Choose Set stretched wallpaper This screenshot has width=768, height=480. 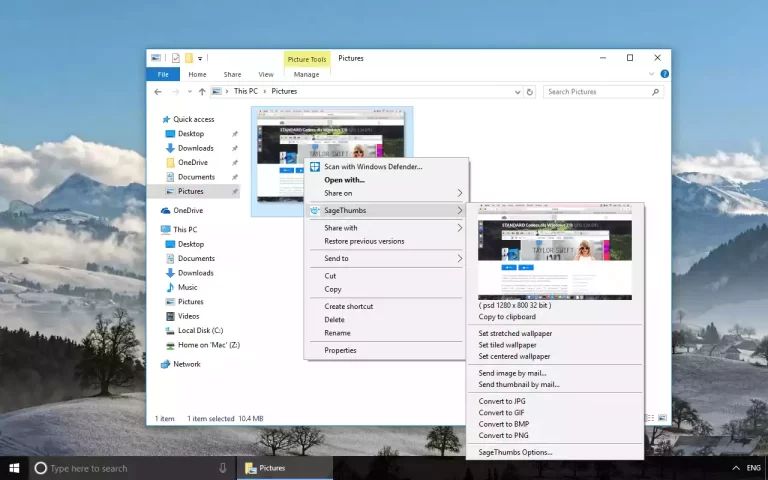[x=515, y=333]
